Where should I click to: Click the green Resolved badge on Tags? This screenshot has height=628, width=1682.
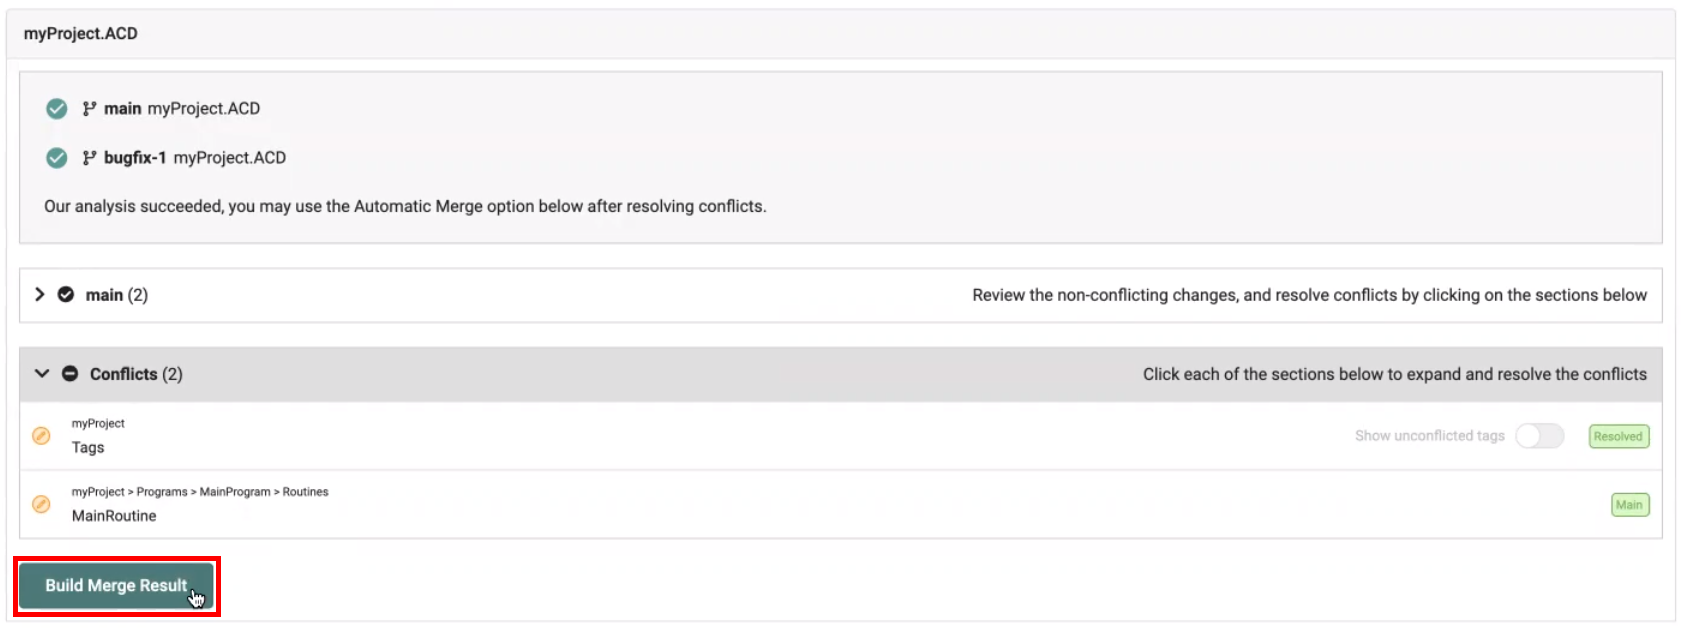pos(1618,436)
